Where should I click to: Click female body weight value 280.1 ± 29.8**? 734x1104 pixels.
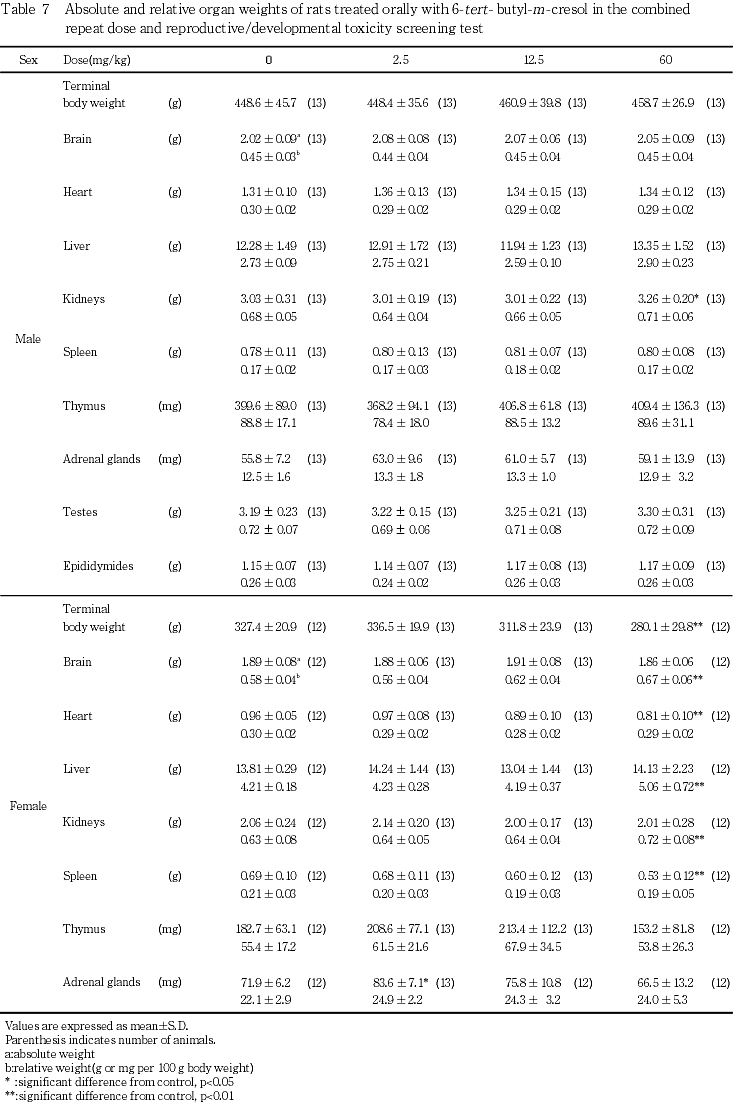pyautogui.click(x=666, y=627)
